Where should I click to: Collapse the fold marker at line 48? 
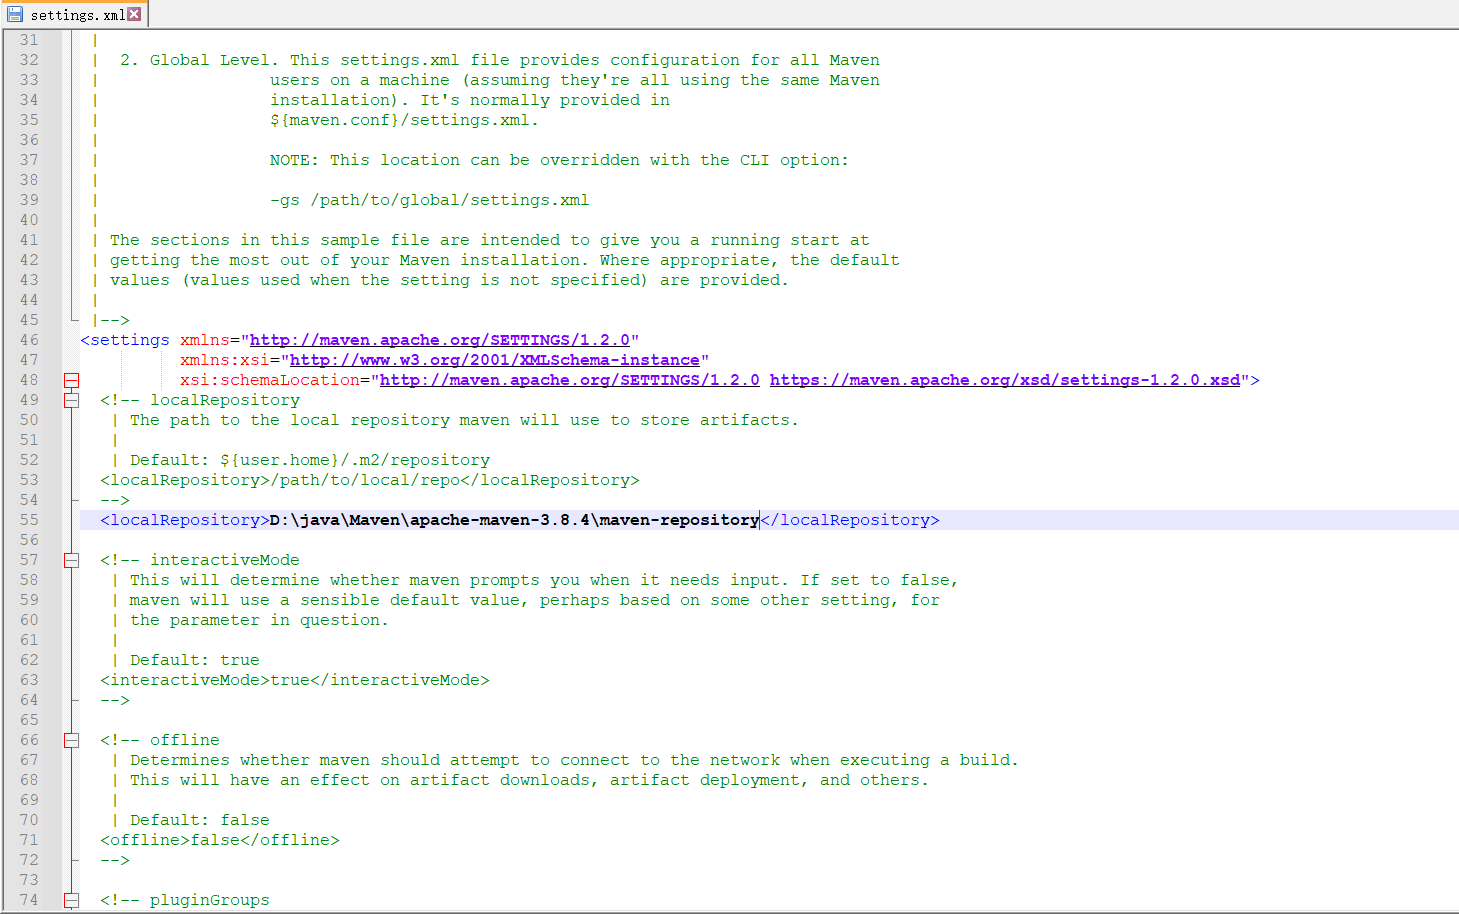pos(71,380)
